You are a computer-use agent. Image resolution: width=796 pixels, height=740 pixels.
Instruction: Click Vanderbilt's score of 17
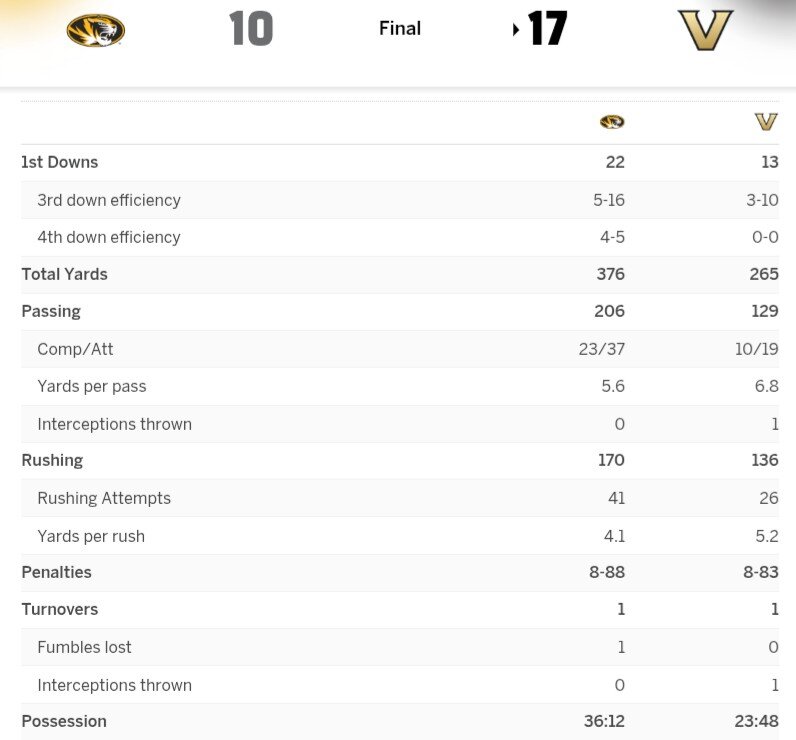[548, 29]
